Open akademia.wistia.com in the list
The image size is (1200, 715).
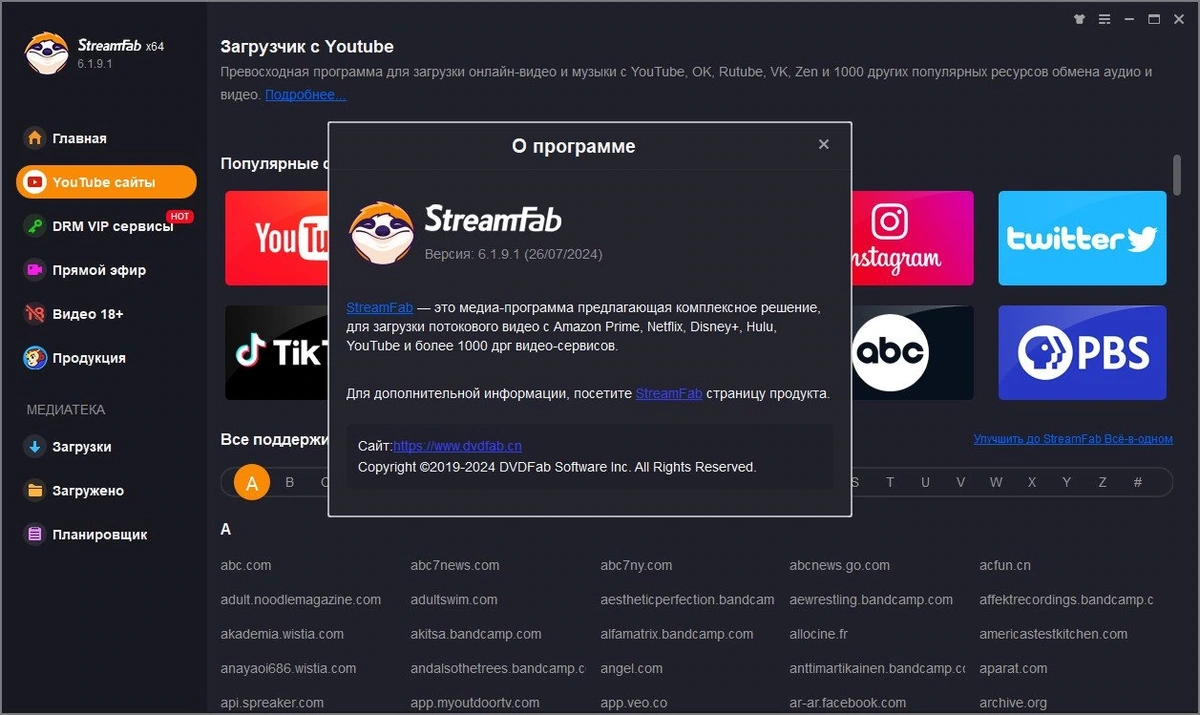tap(282, 634)
